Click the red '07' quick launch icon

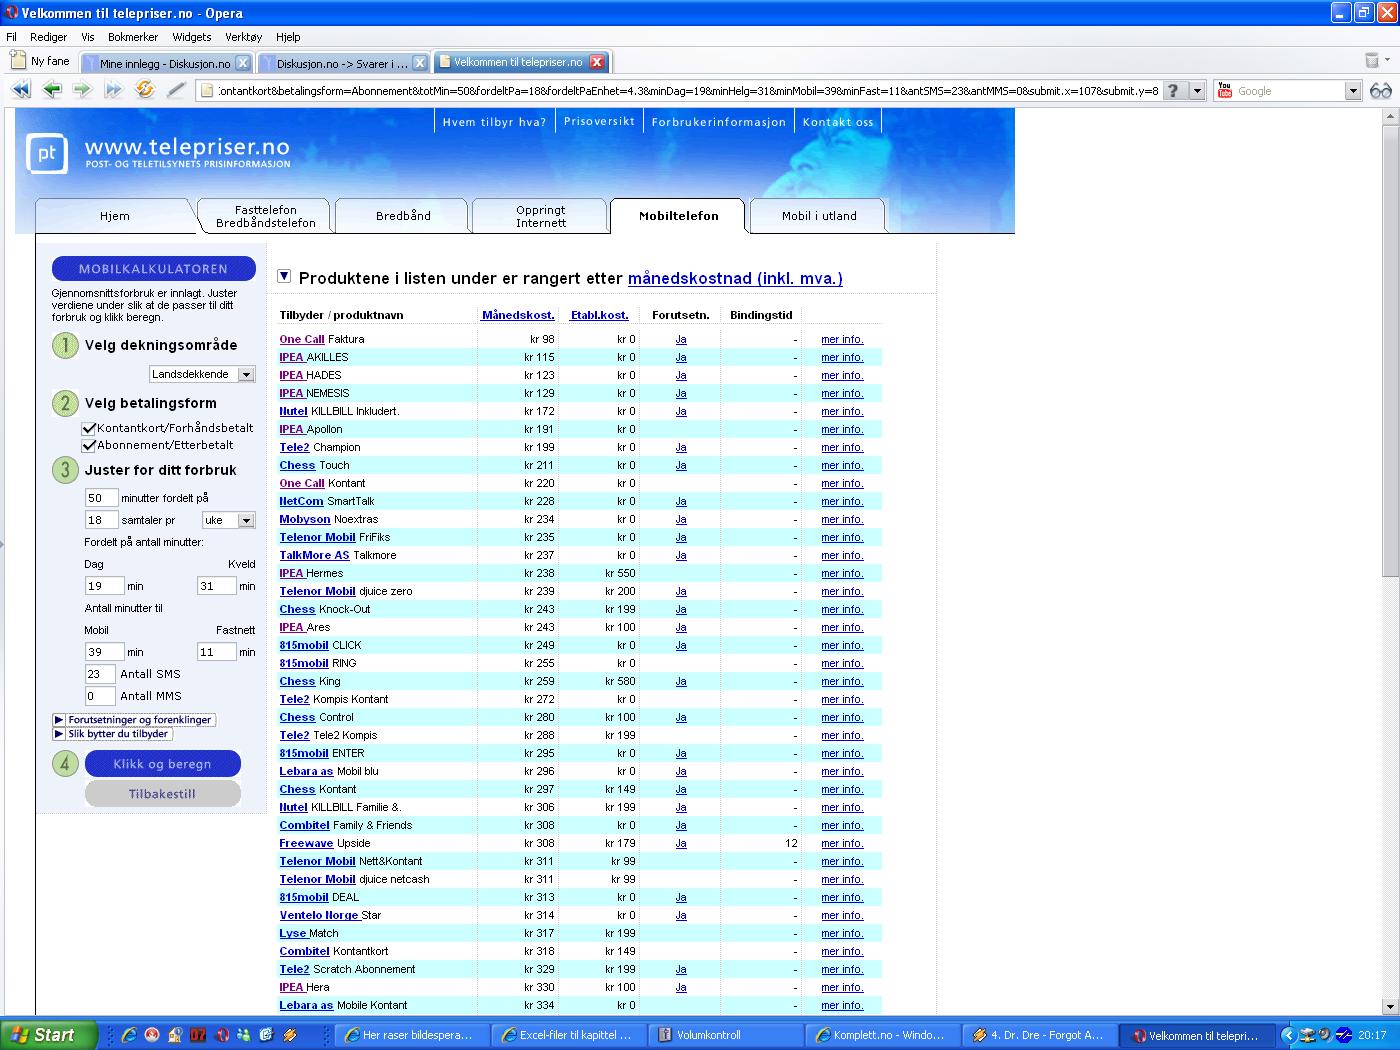(198, 1035)
